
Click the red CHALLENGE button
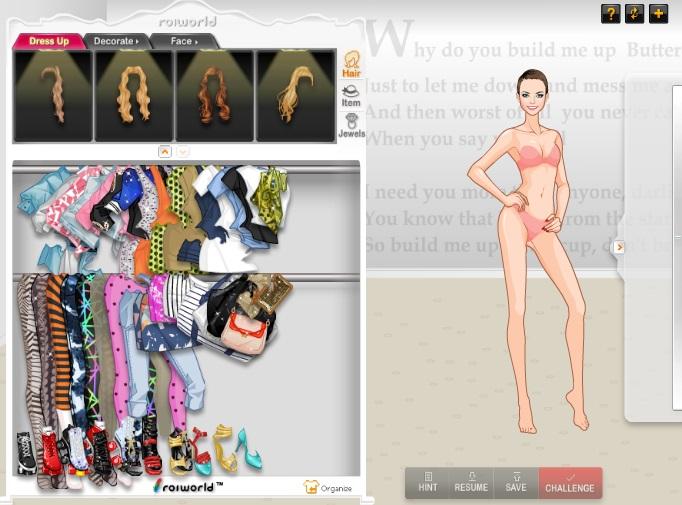pos(570,483)
